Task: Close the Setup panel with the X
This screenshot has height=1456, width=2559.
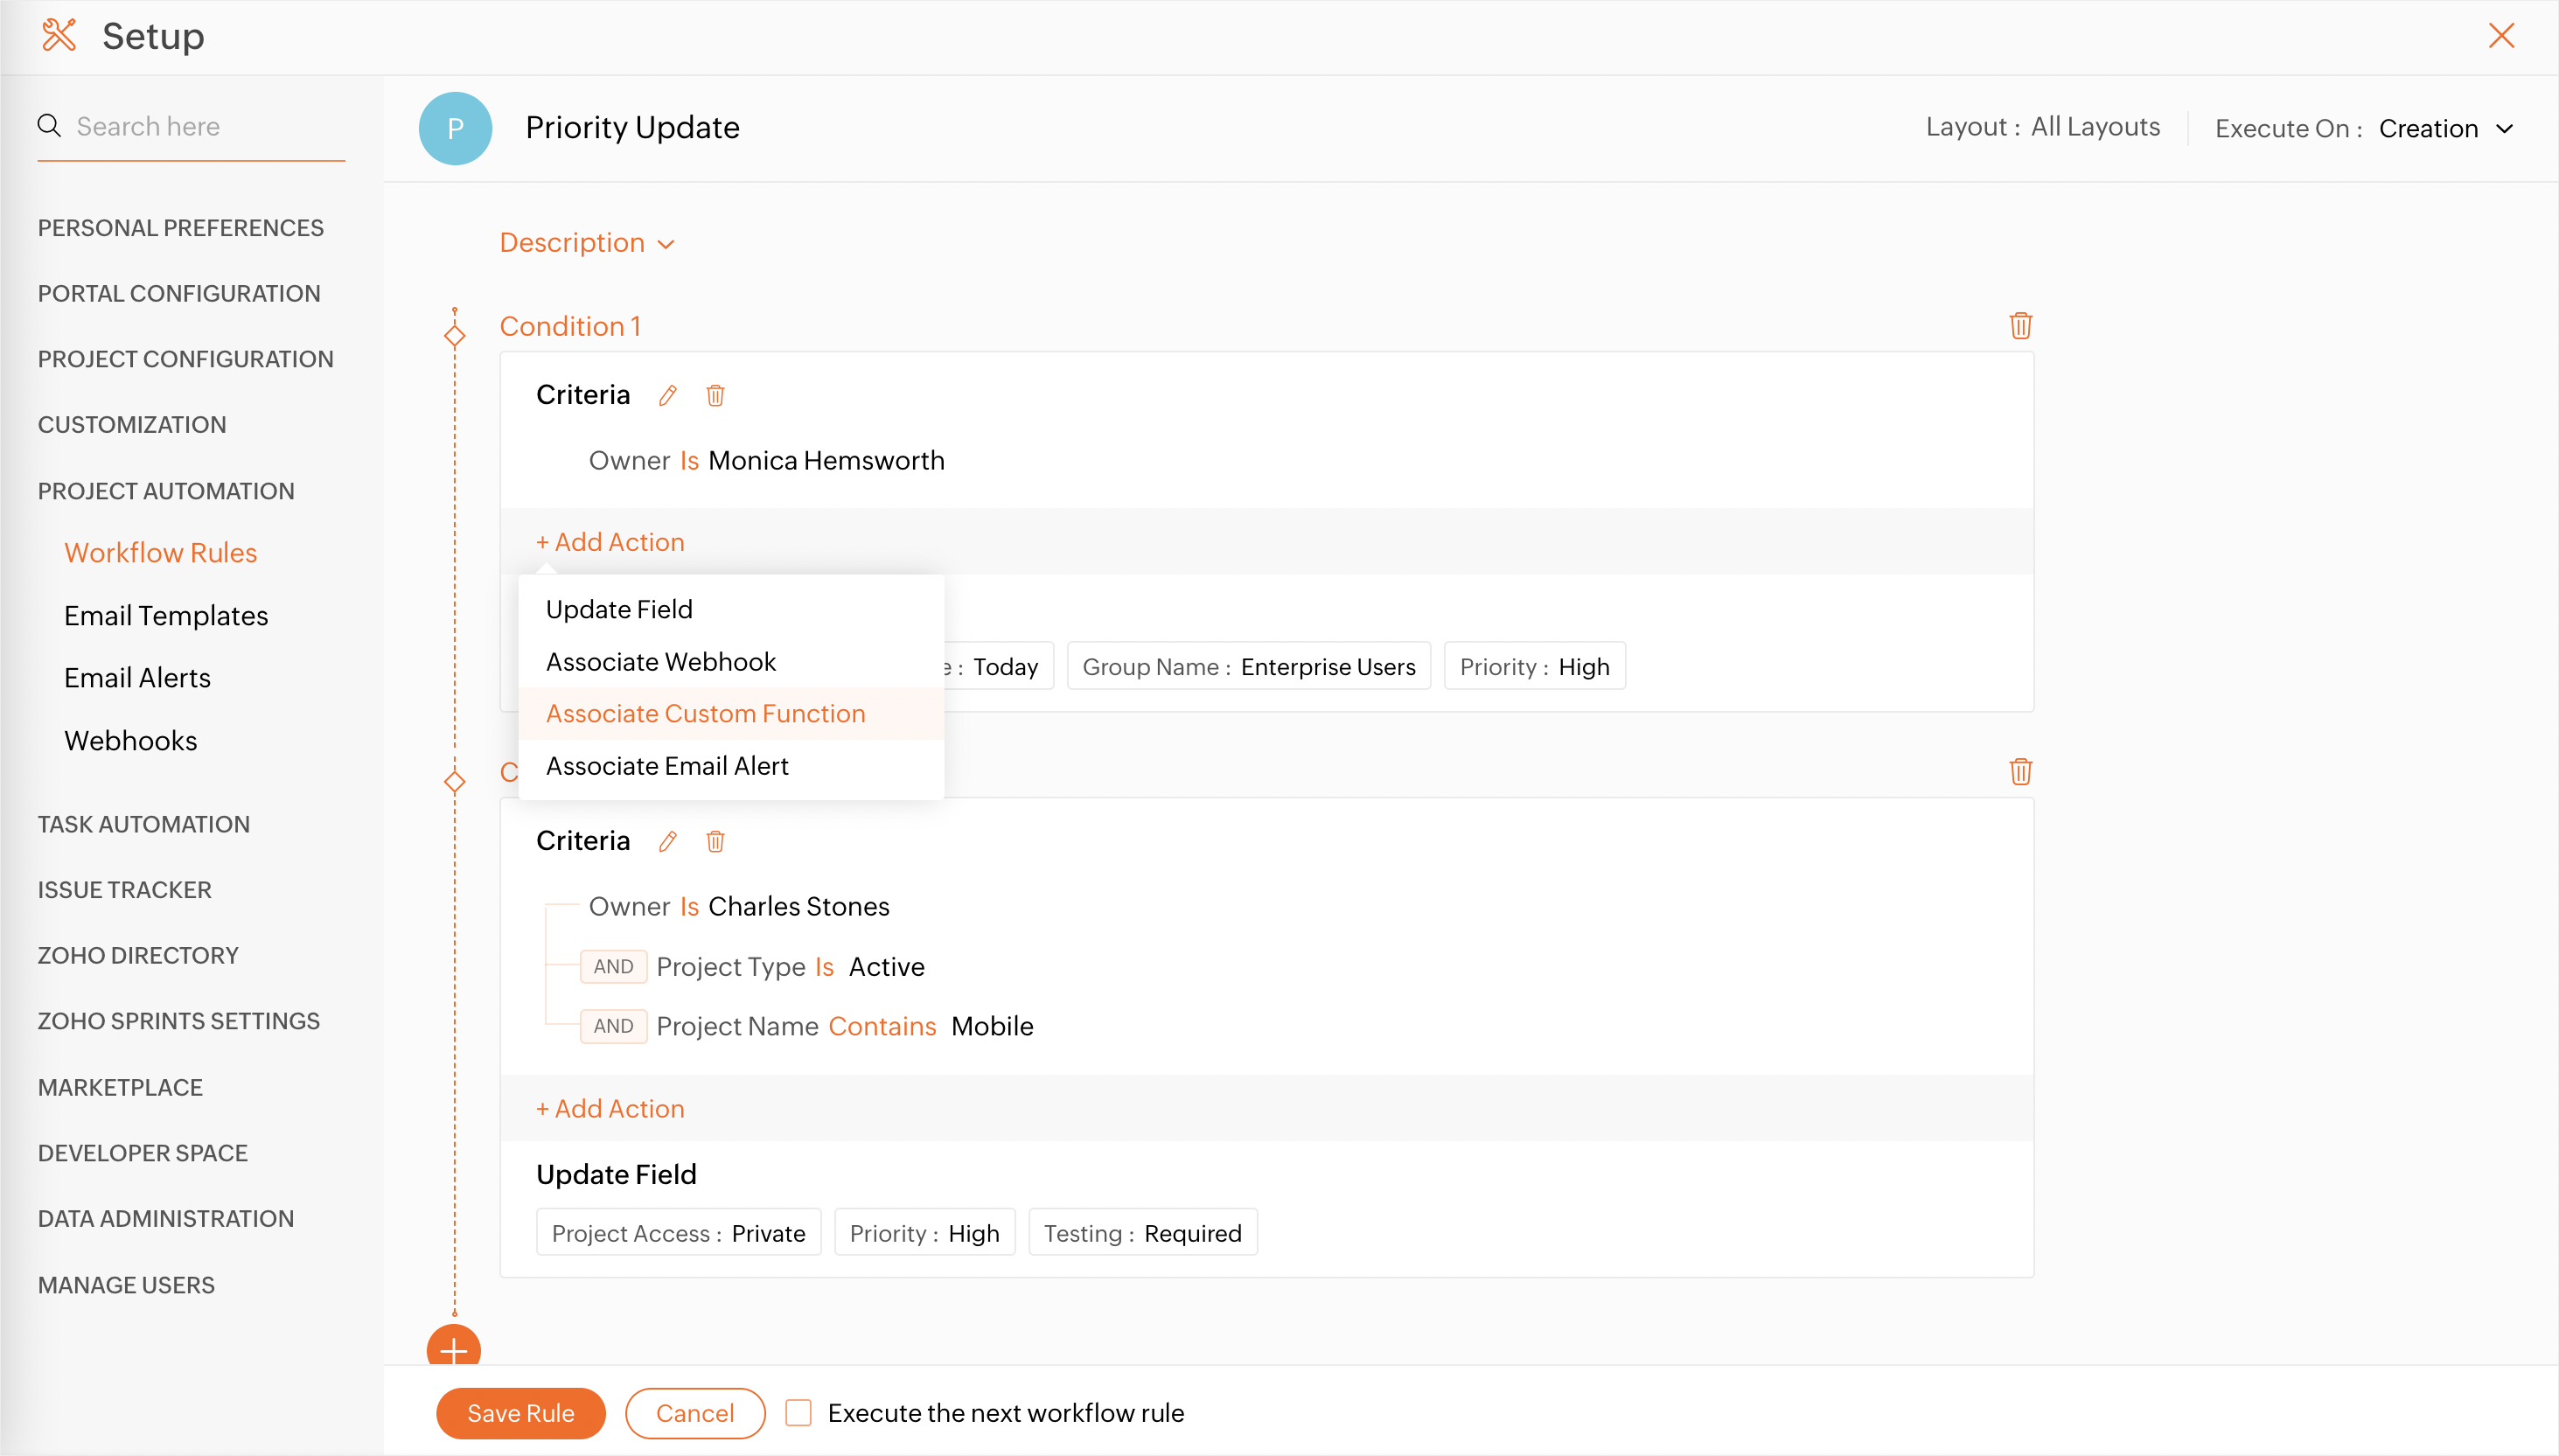Action: 2501,35
